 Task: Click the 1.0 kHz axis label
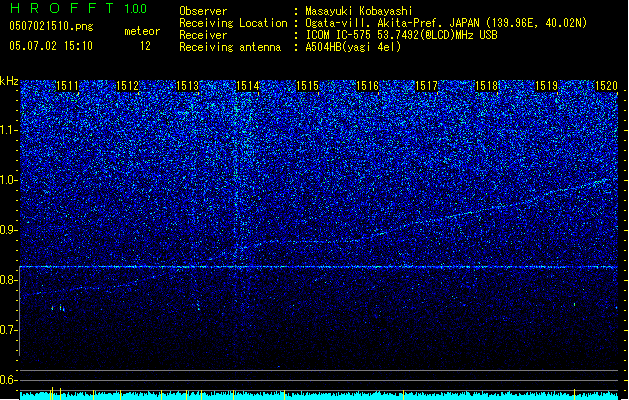(9, 180)
